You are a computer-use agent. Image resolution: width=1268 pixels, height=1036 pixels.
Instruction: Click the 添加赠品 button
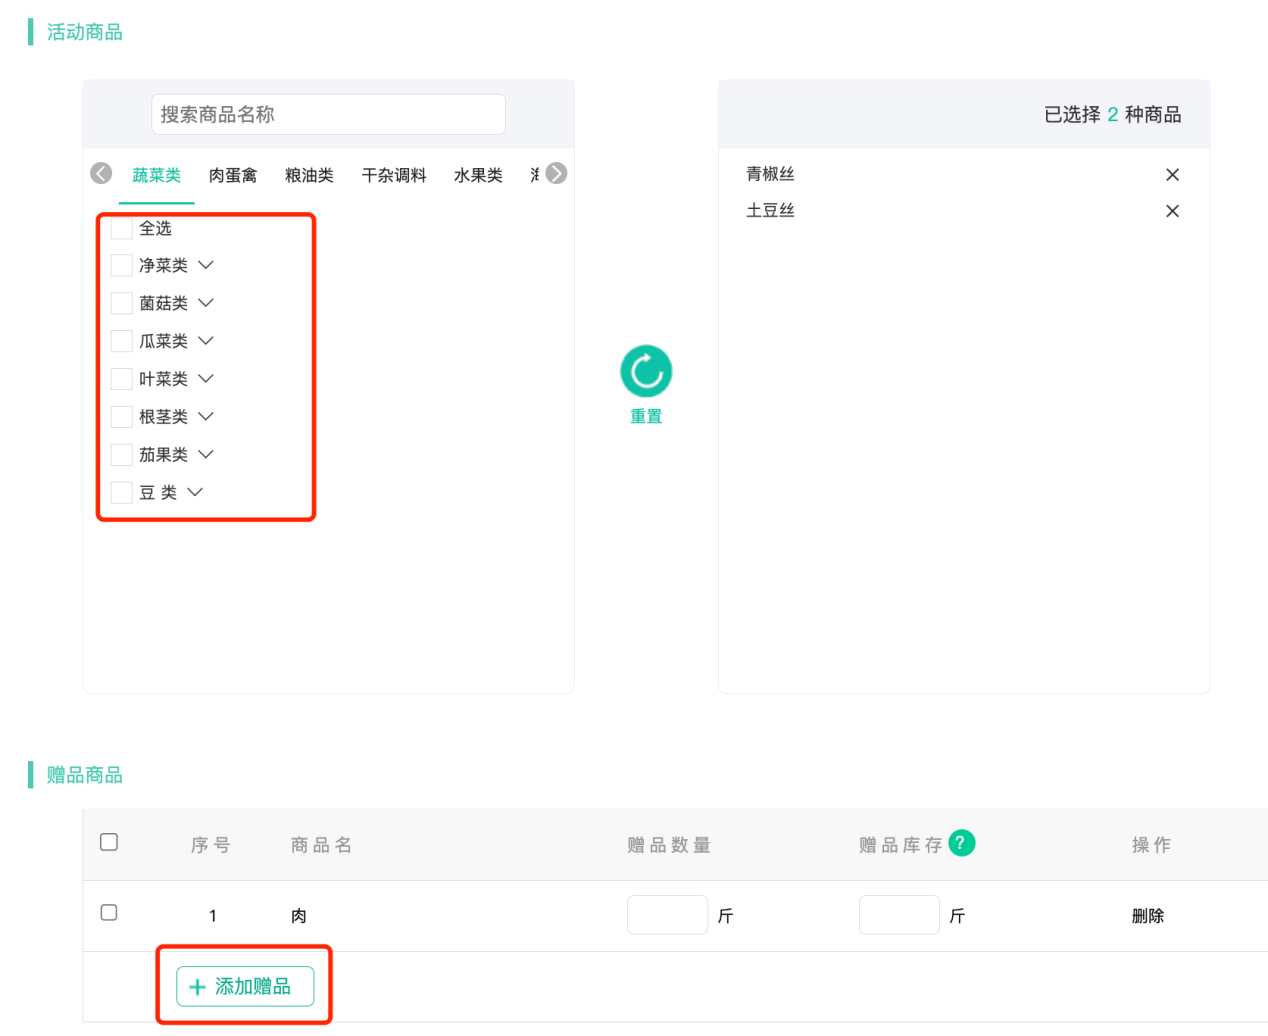click(x=245, y=986)
